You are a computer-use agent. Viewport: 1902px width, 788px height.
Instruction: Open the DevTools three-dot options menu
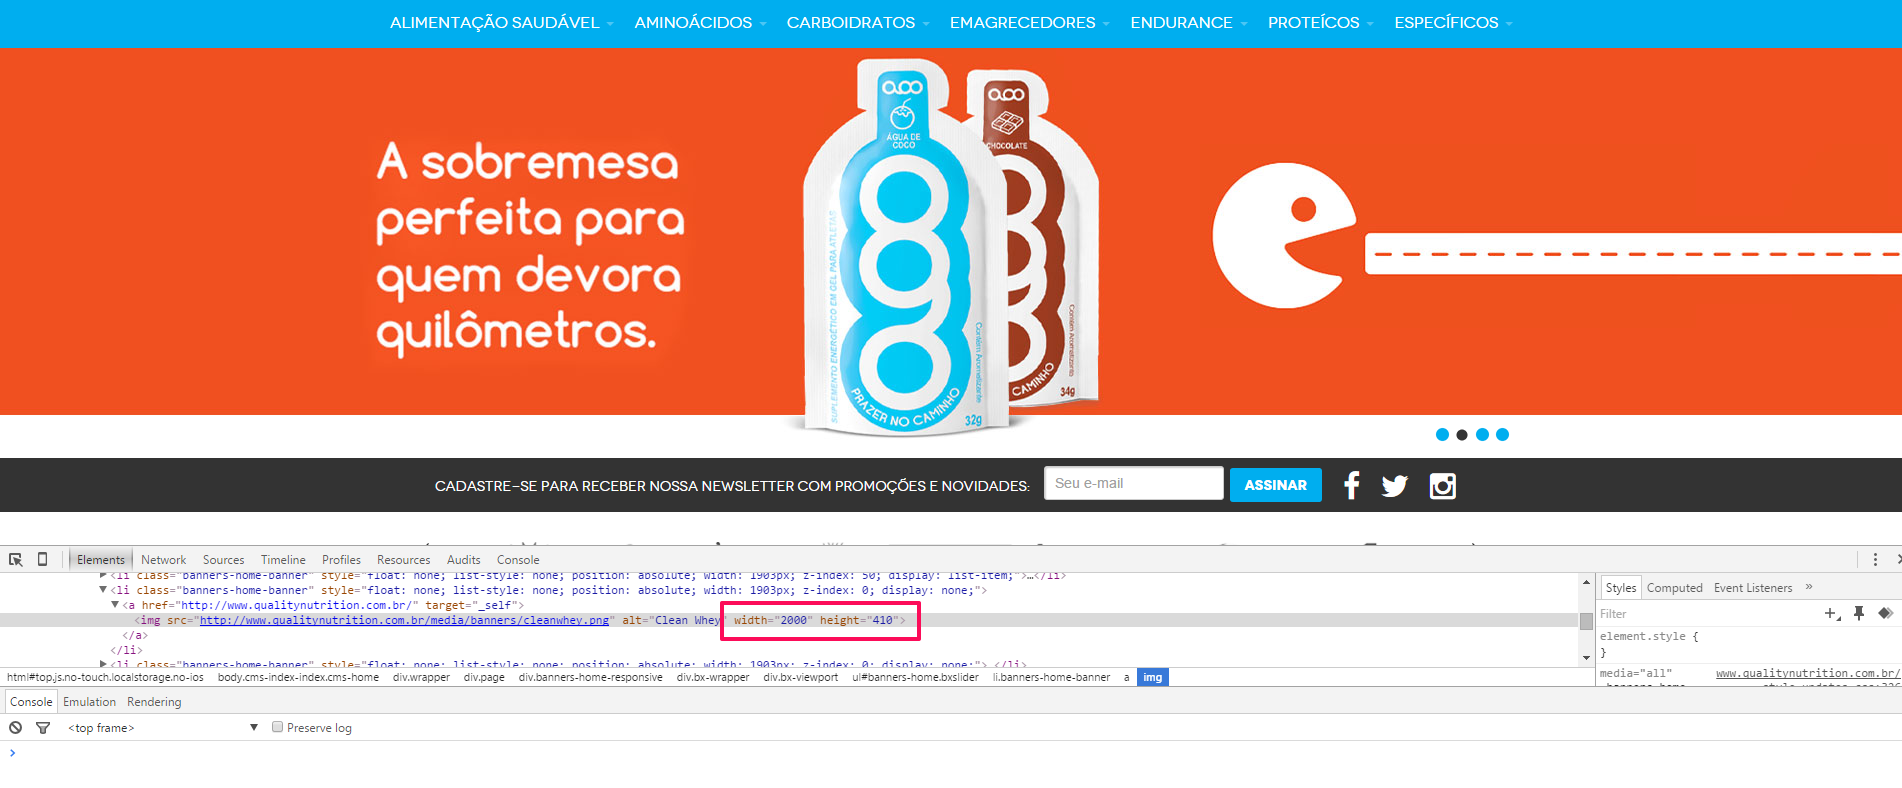click(1875, 559)
